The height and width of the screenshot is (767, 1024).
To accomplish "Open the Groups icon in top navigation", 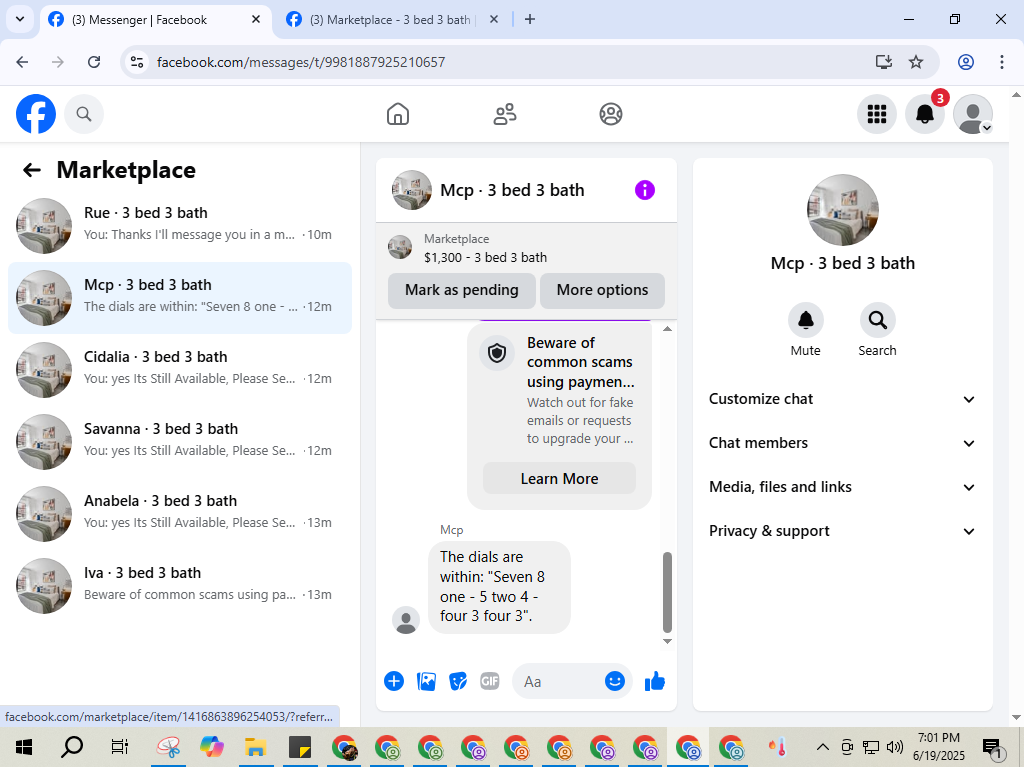I will [611, 114].
